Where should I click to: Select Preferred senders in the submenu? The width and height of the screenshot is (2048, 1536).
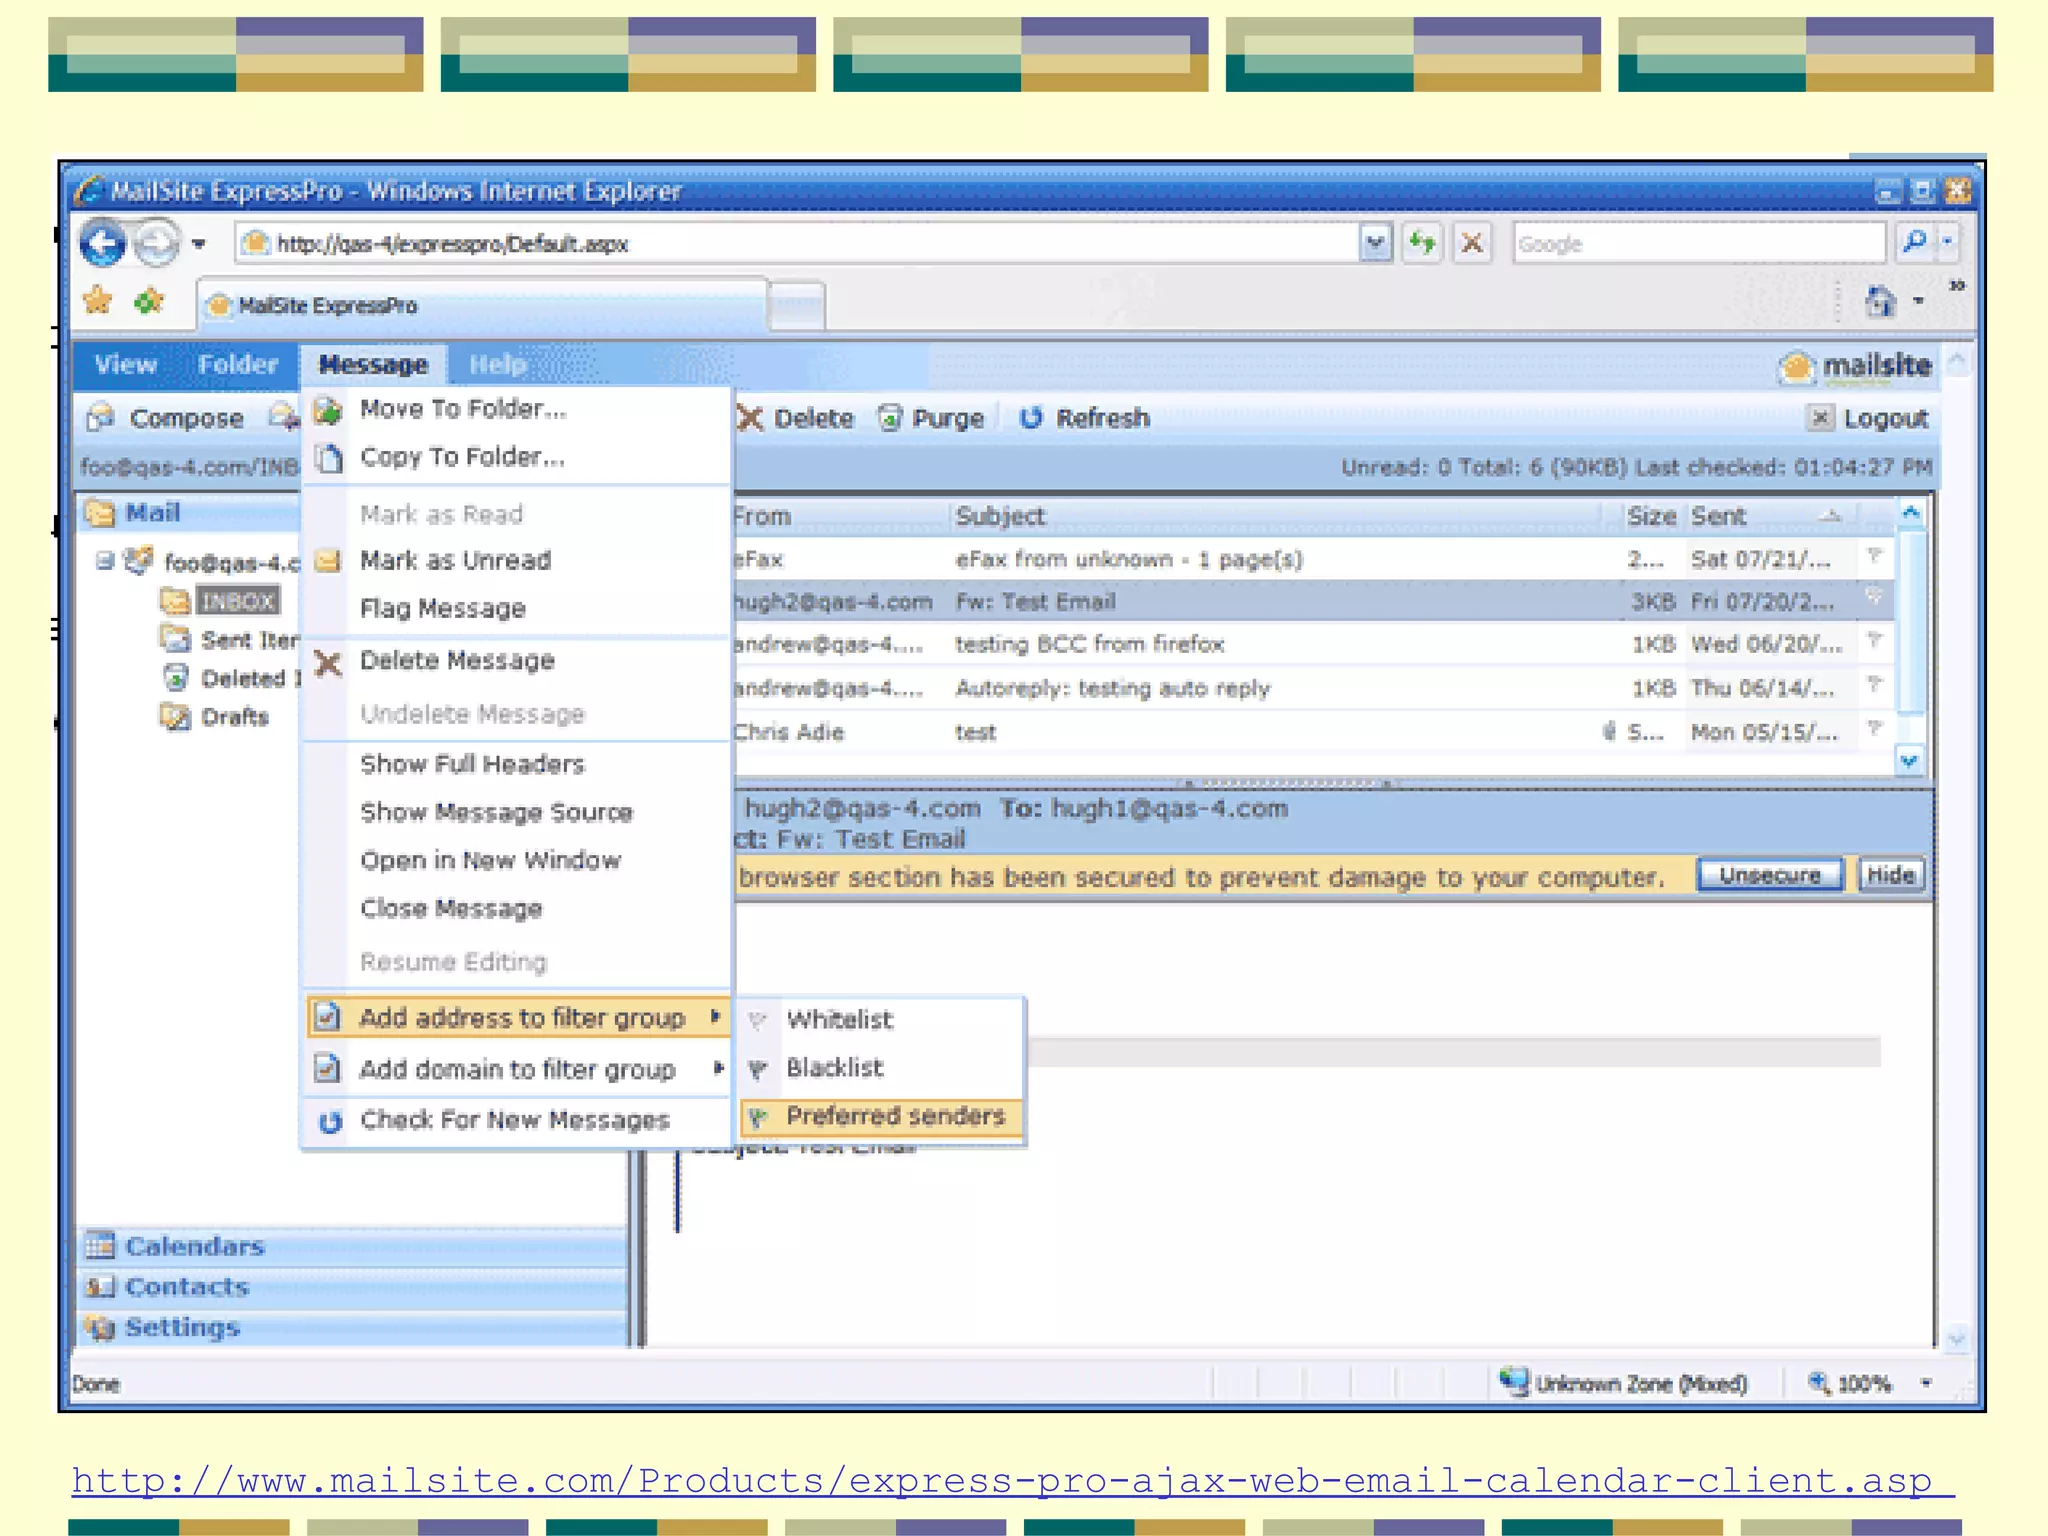click(x=882, y=1116)
